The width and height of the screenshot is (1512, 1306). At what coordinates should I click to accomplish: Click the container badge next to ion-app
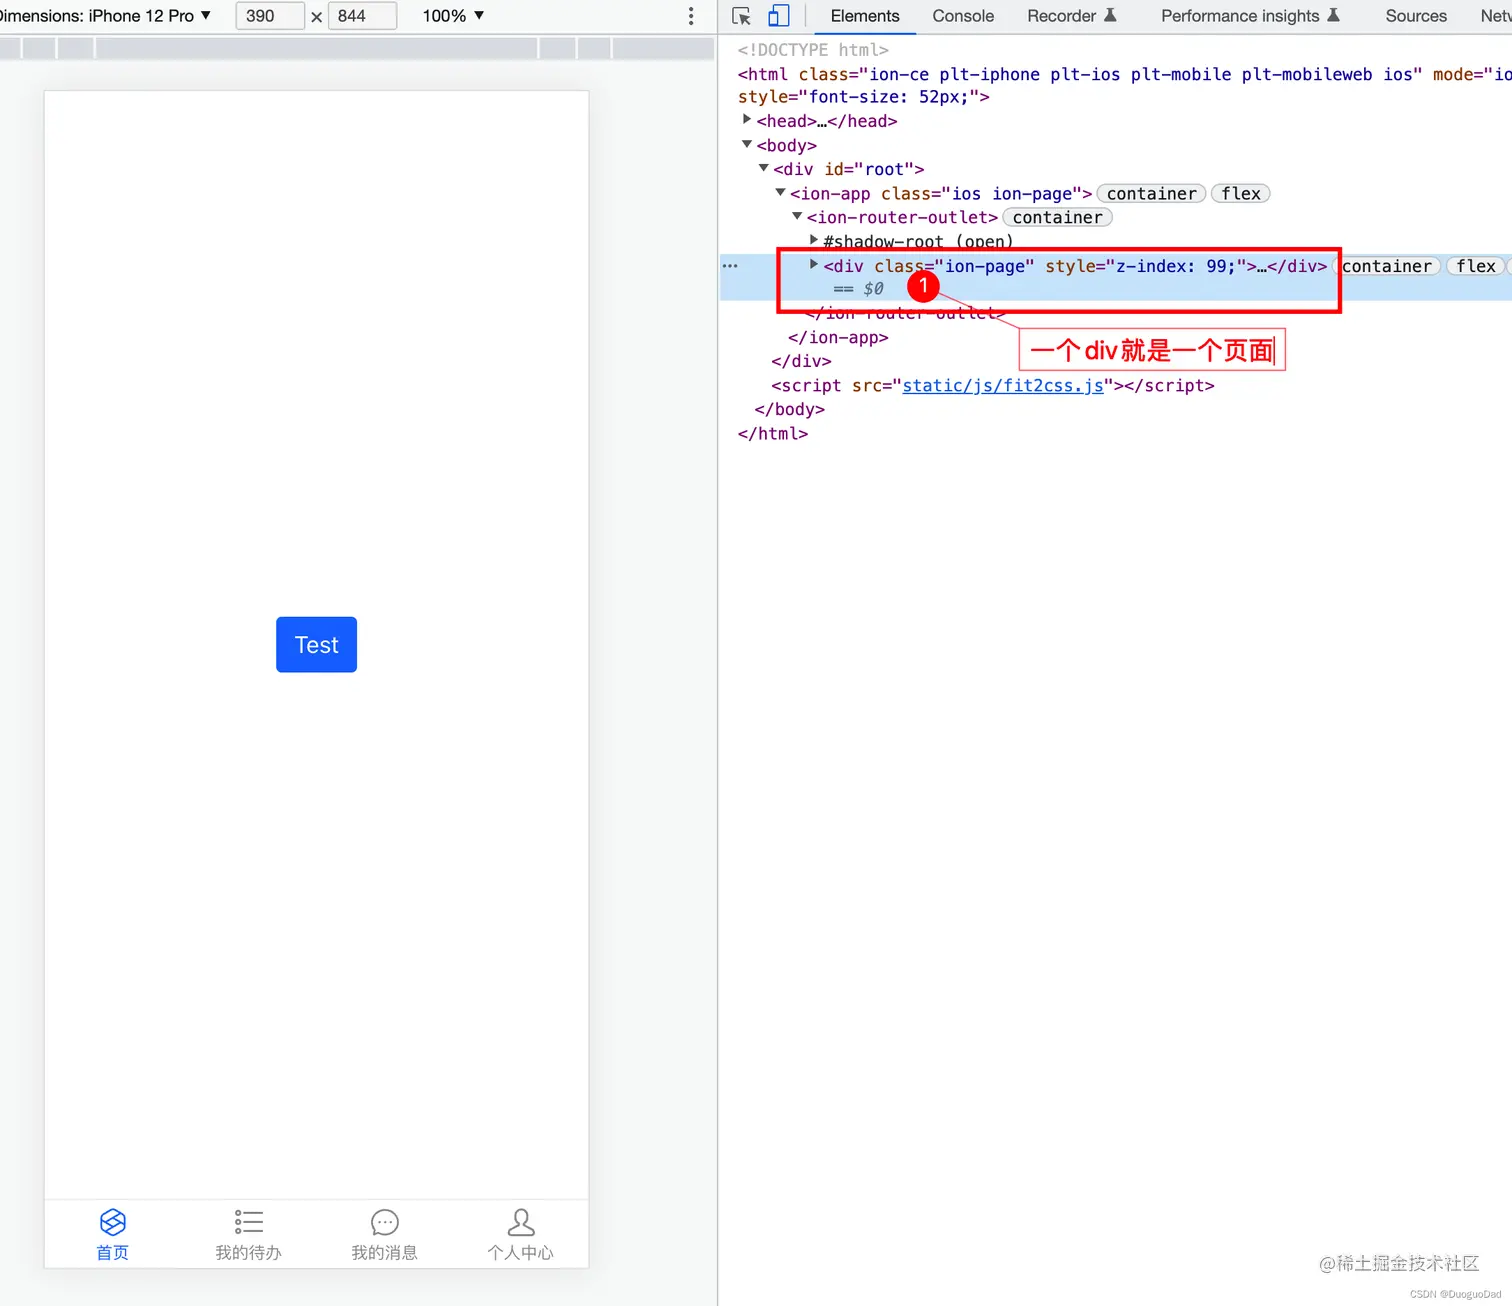[1151, 194]
